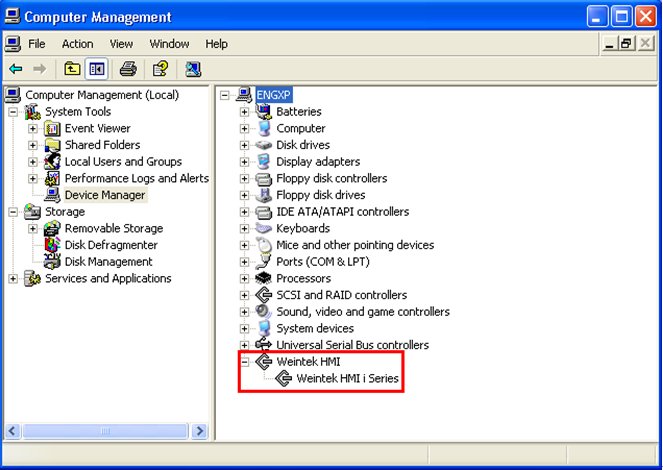Click the IDE ATA/ATAPI controllers icon
This screenshot has width=663, height=470.
point(263,212)
